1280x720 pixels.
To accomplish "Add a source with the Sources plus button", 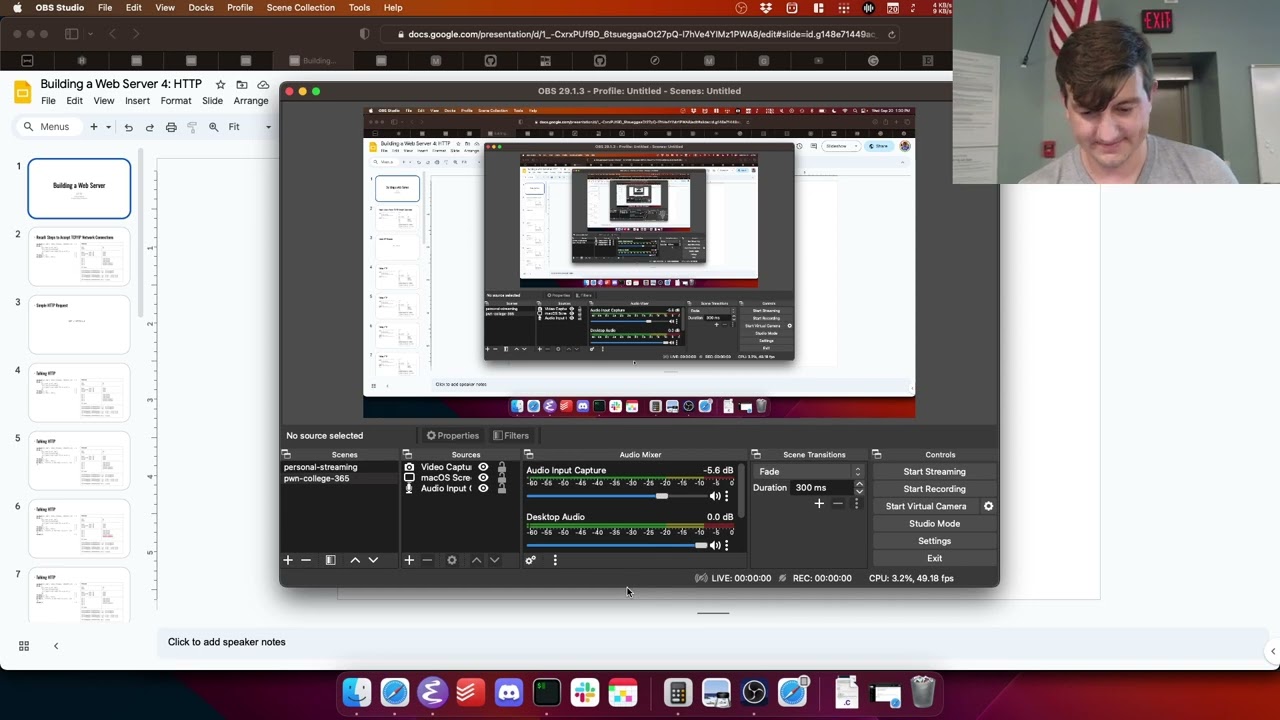I will 409,560.
